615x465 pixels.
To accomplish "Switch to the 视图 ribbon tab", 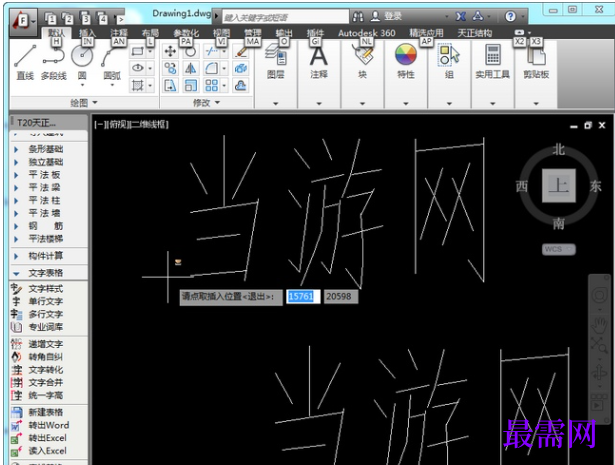I will (221, 33).
